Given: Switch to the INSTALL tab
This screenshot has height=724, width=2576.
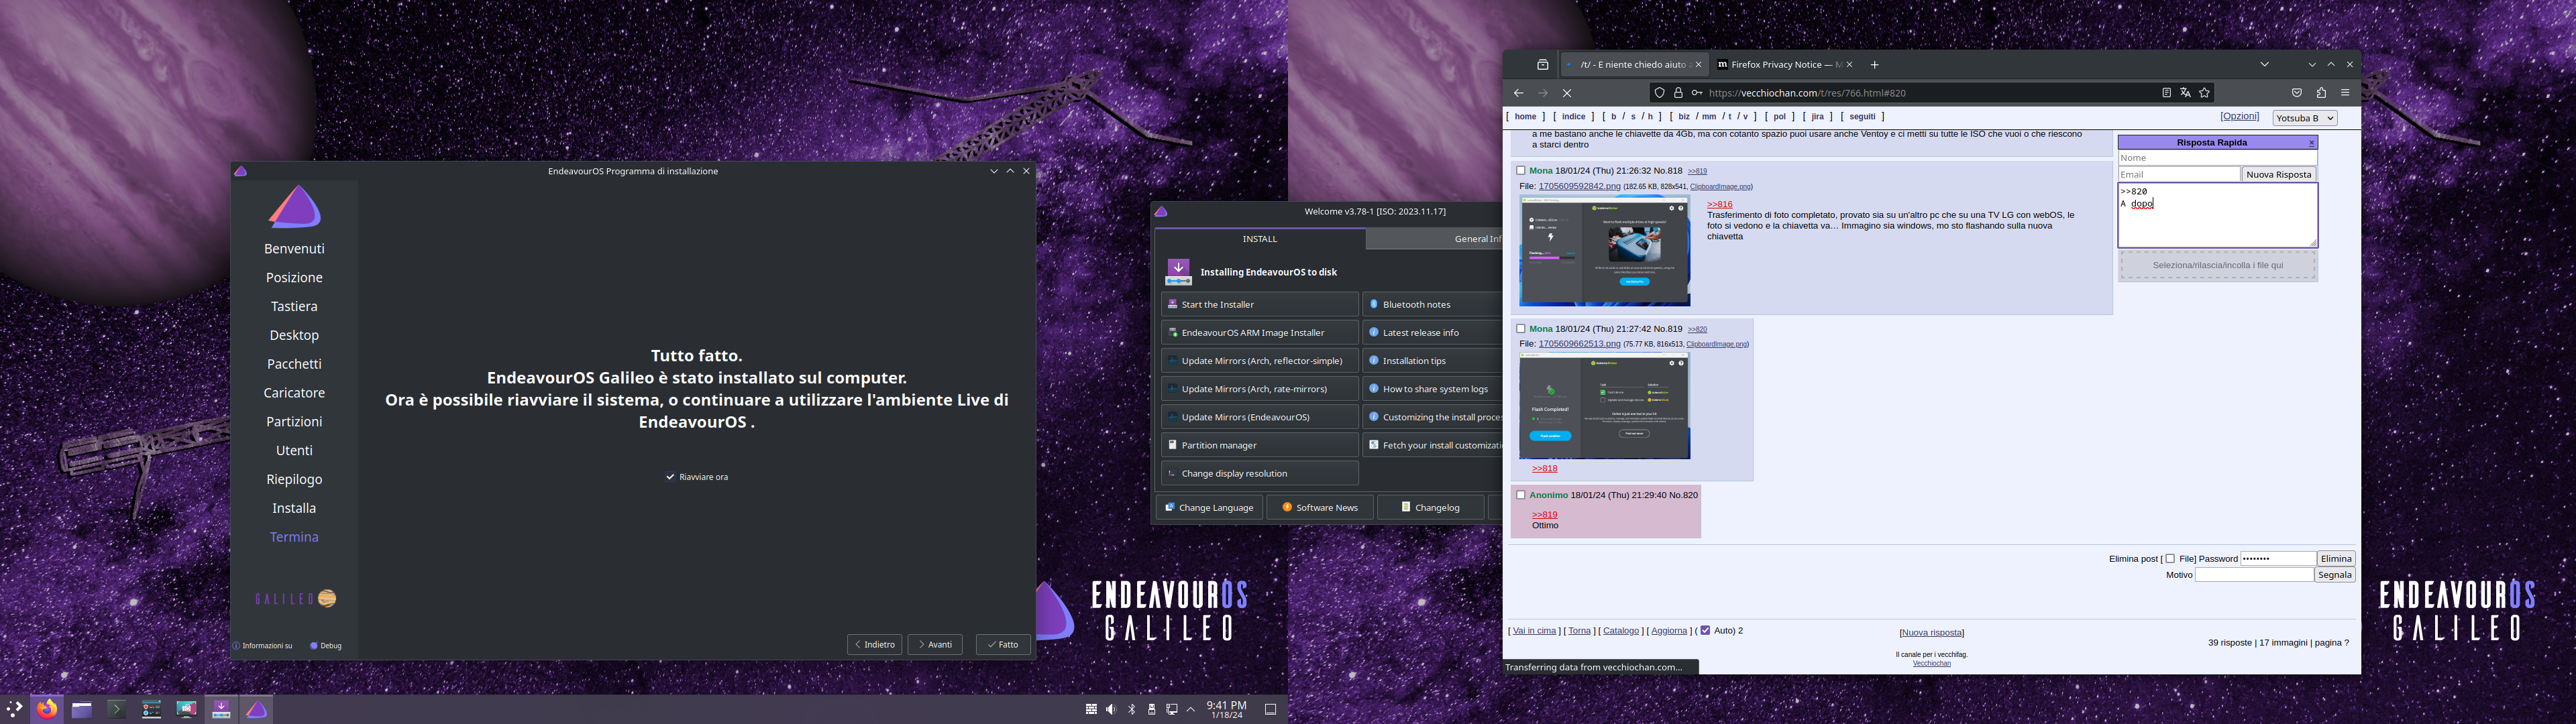Looking at the screenshot, I should click(1260, 239).
